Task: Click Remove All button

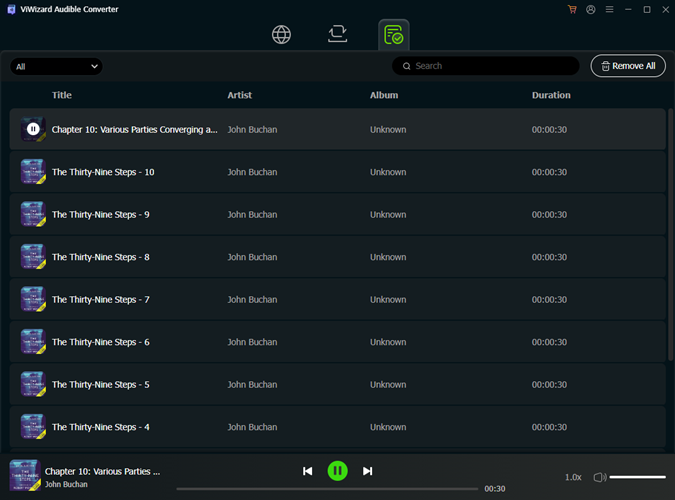Action: [x=628, y=66]
